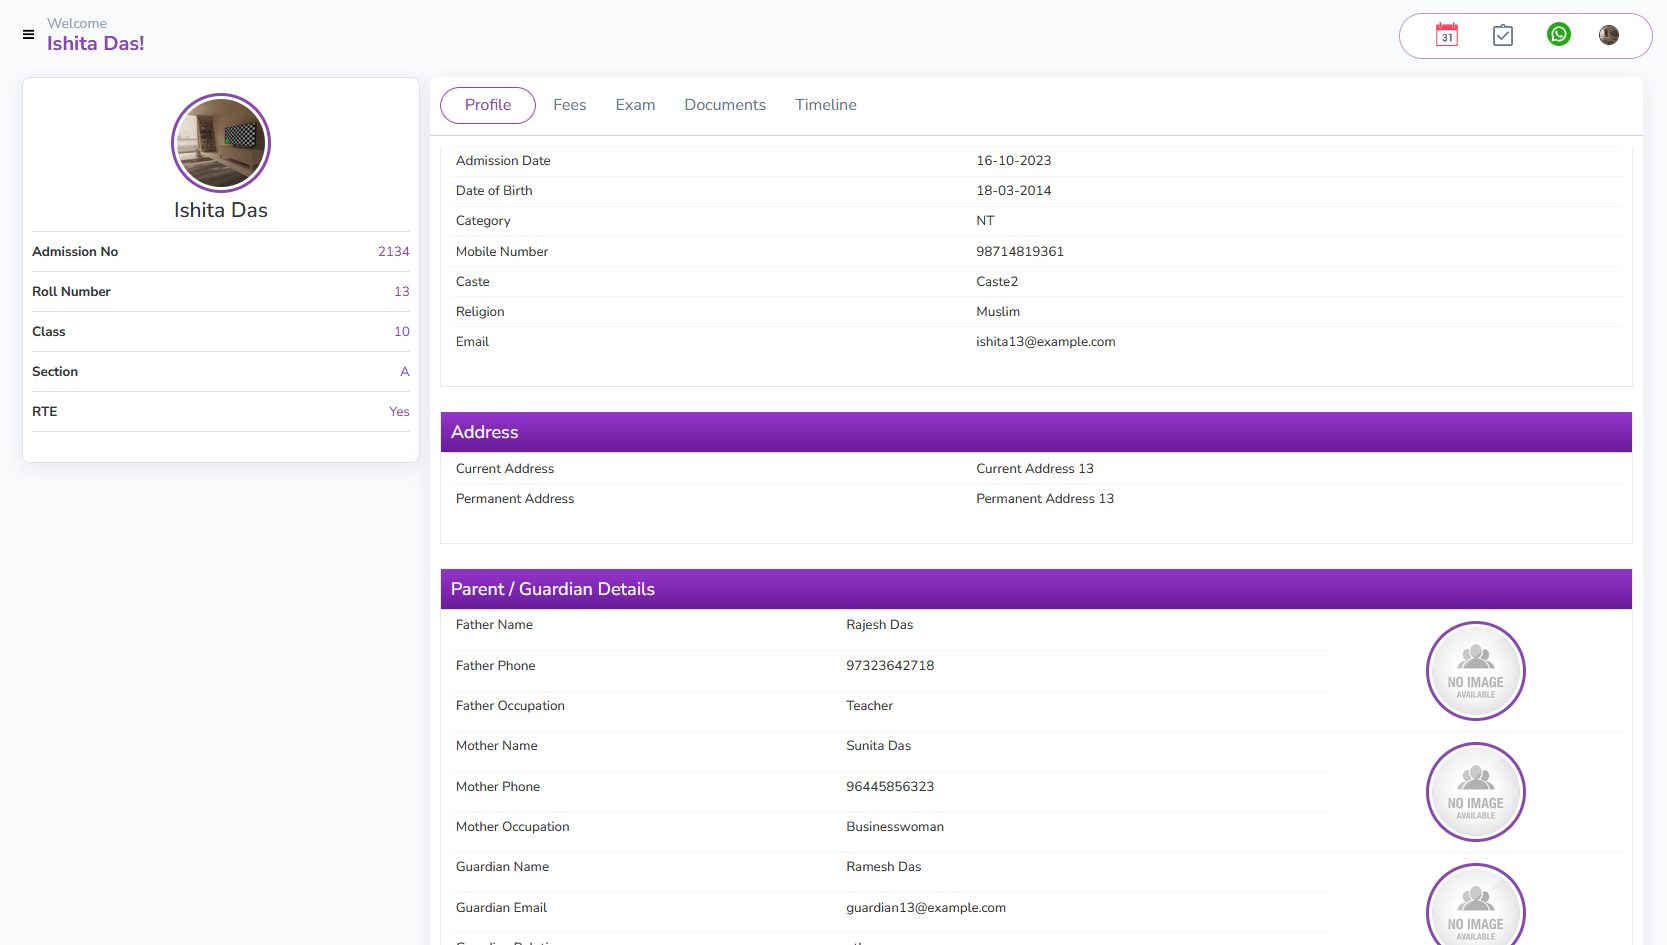
Task: Click guardian email guardian13@example.com
Action: tap(925, 908)
